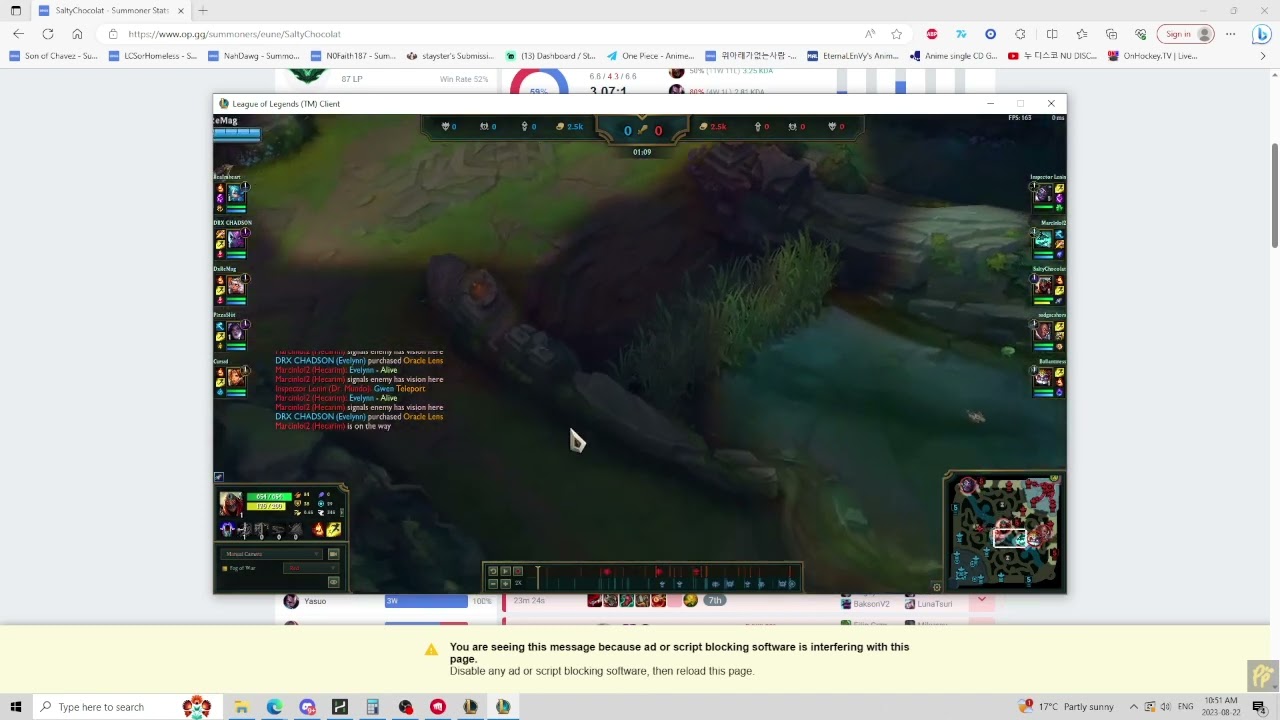Screen dimensions: 1280x720
Task: Open notification center icon
Action: pyautogui.click(x=1259, y=707)
